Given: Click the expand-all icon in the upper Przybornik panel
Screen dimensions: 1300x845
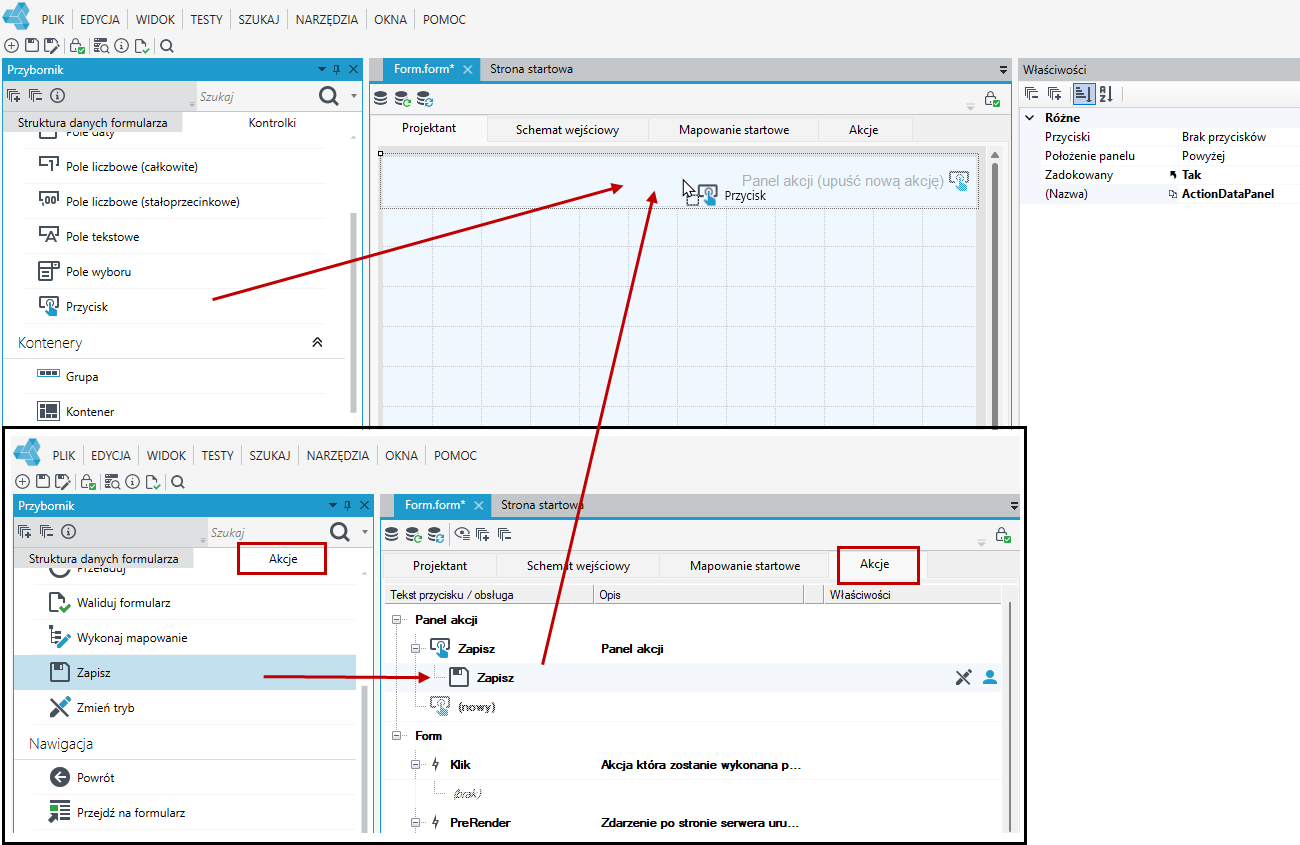Looking at the screenshot, I should tap(14, 96).
